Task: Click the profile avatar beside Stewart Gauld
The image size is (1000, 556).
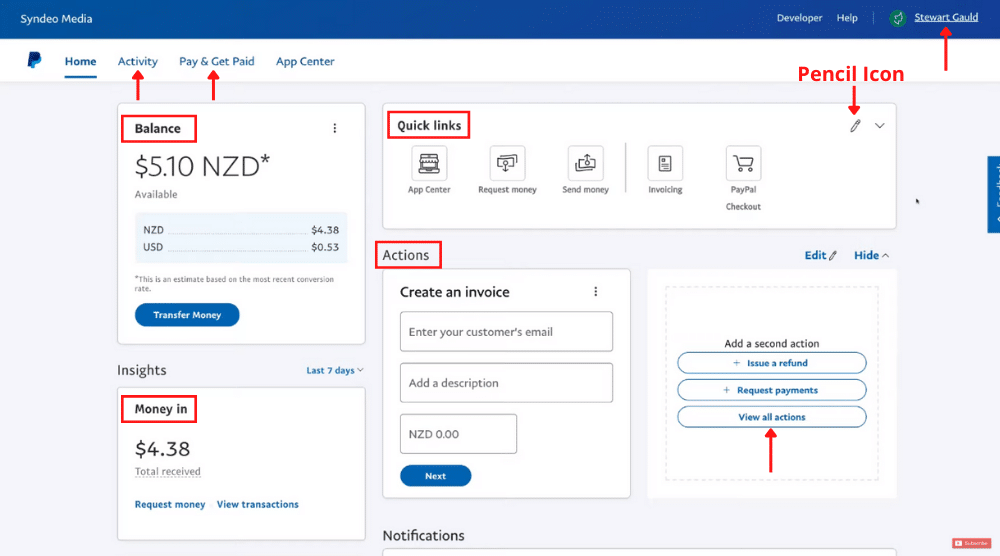Action: coord(897,18)
